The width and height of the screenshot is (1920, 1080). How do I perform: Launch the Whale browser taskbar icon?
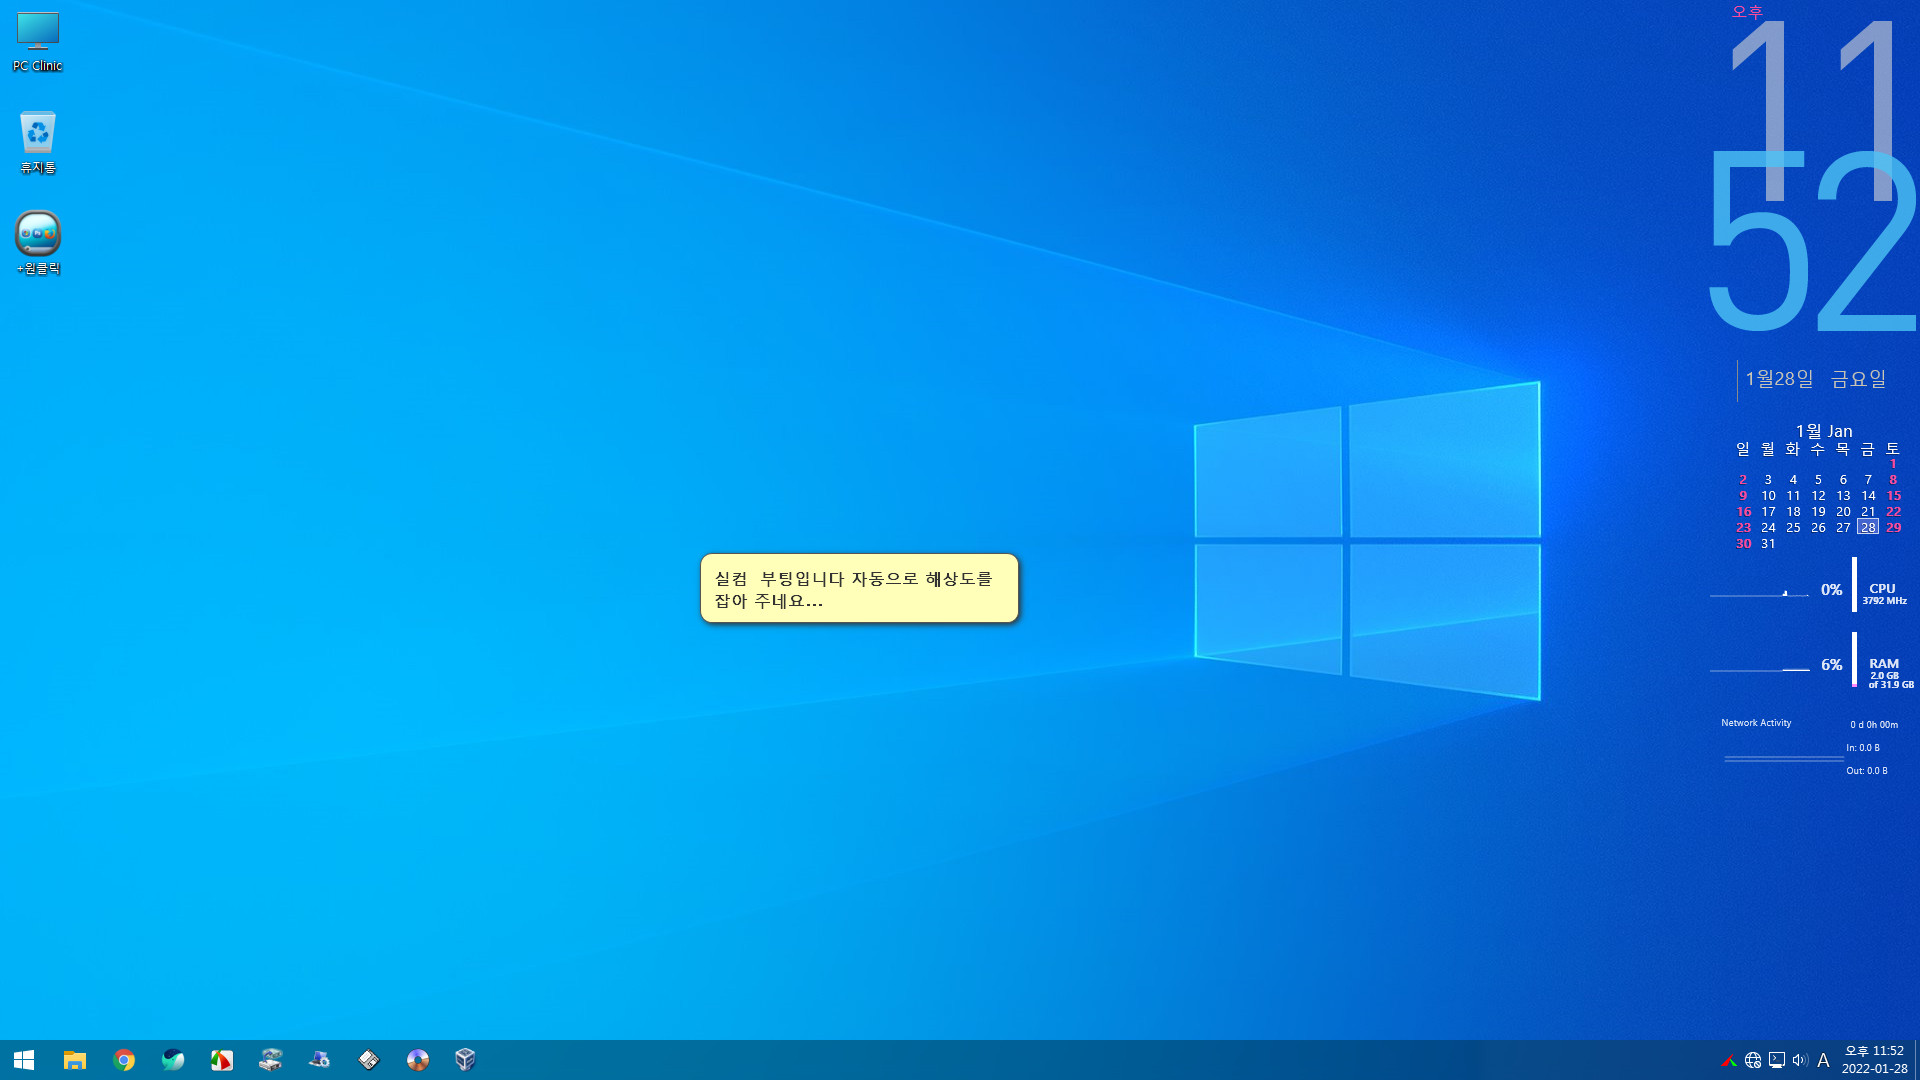click(173, 1060)
